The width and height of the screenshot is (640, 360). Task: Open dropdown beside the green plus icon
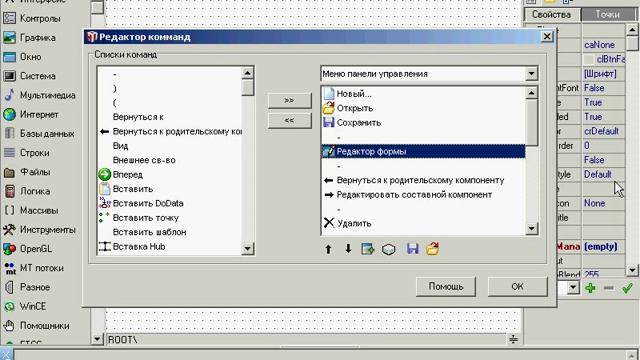[573, 288]
